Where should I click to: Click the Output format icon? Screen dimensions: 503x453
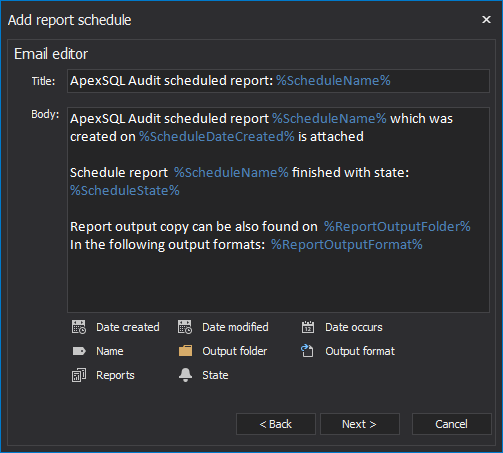point(307,351)
